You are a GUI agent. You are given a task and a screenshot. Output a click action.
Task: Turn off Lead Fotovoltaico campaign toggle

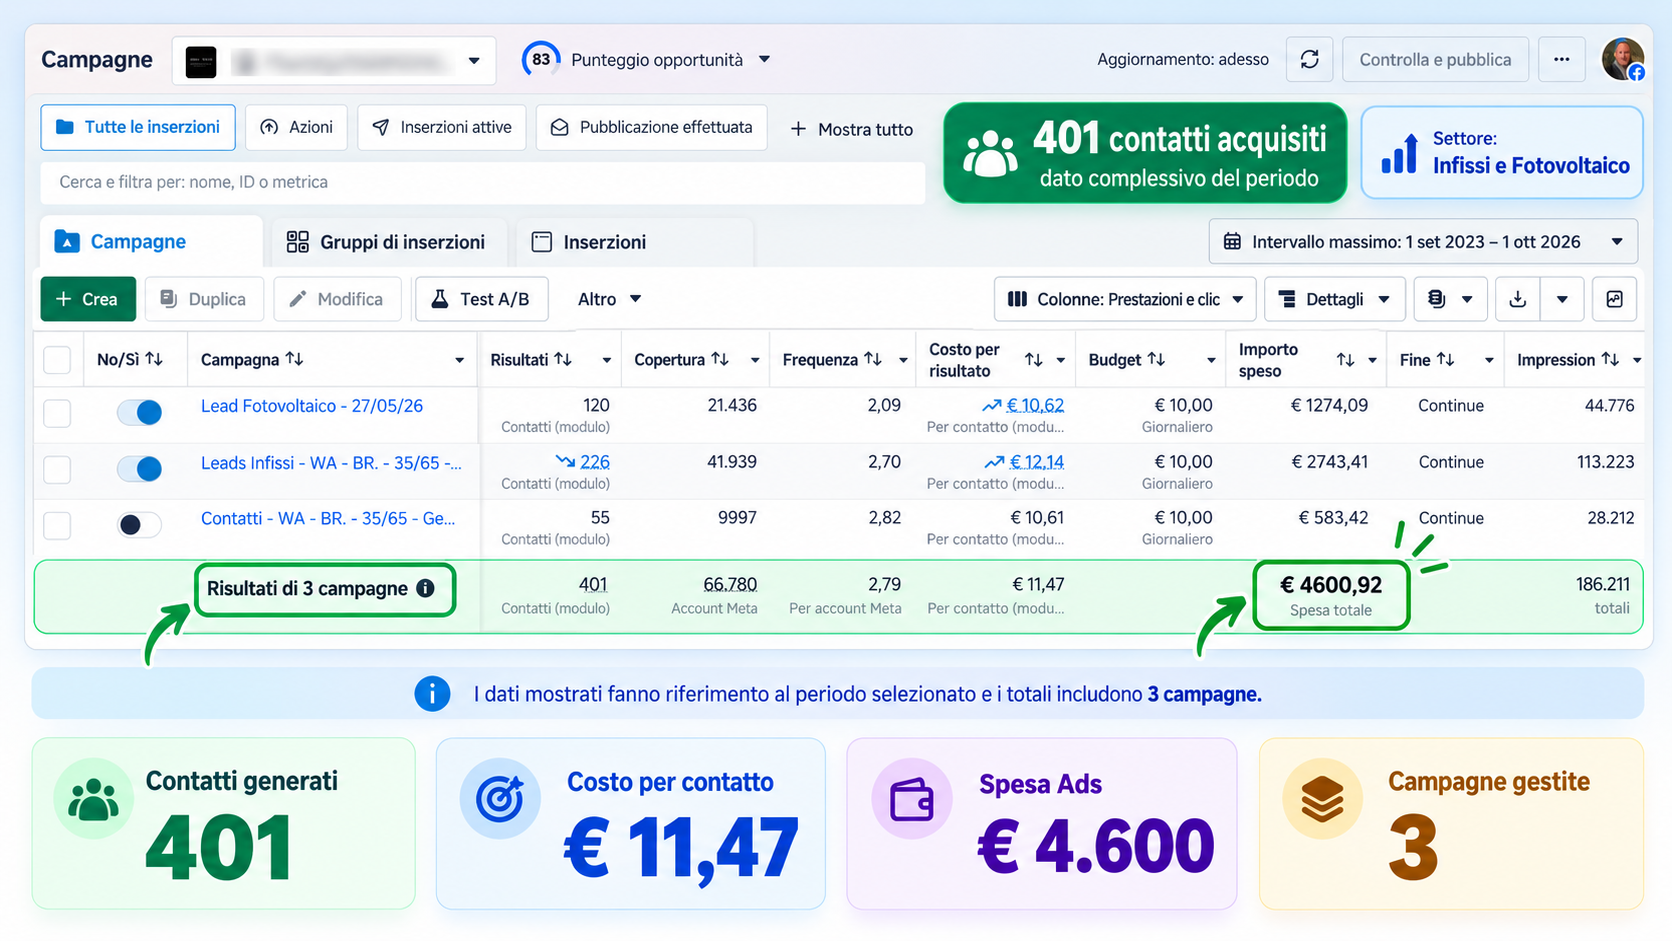coord(139,412)
